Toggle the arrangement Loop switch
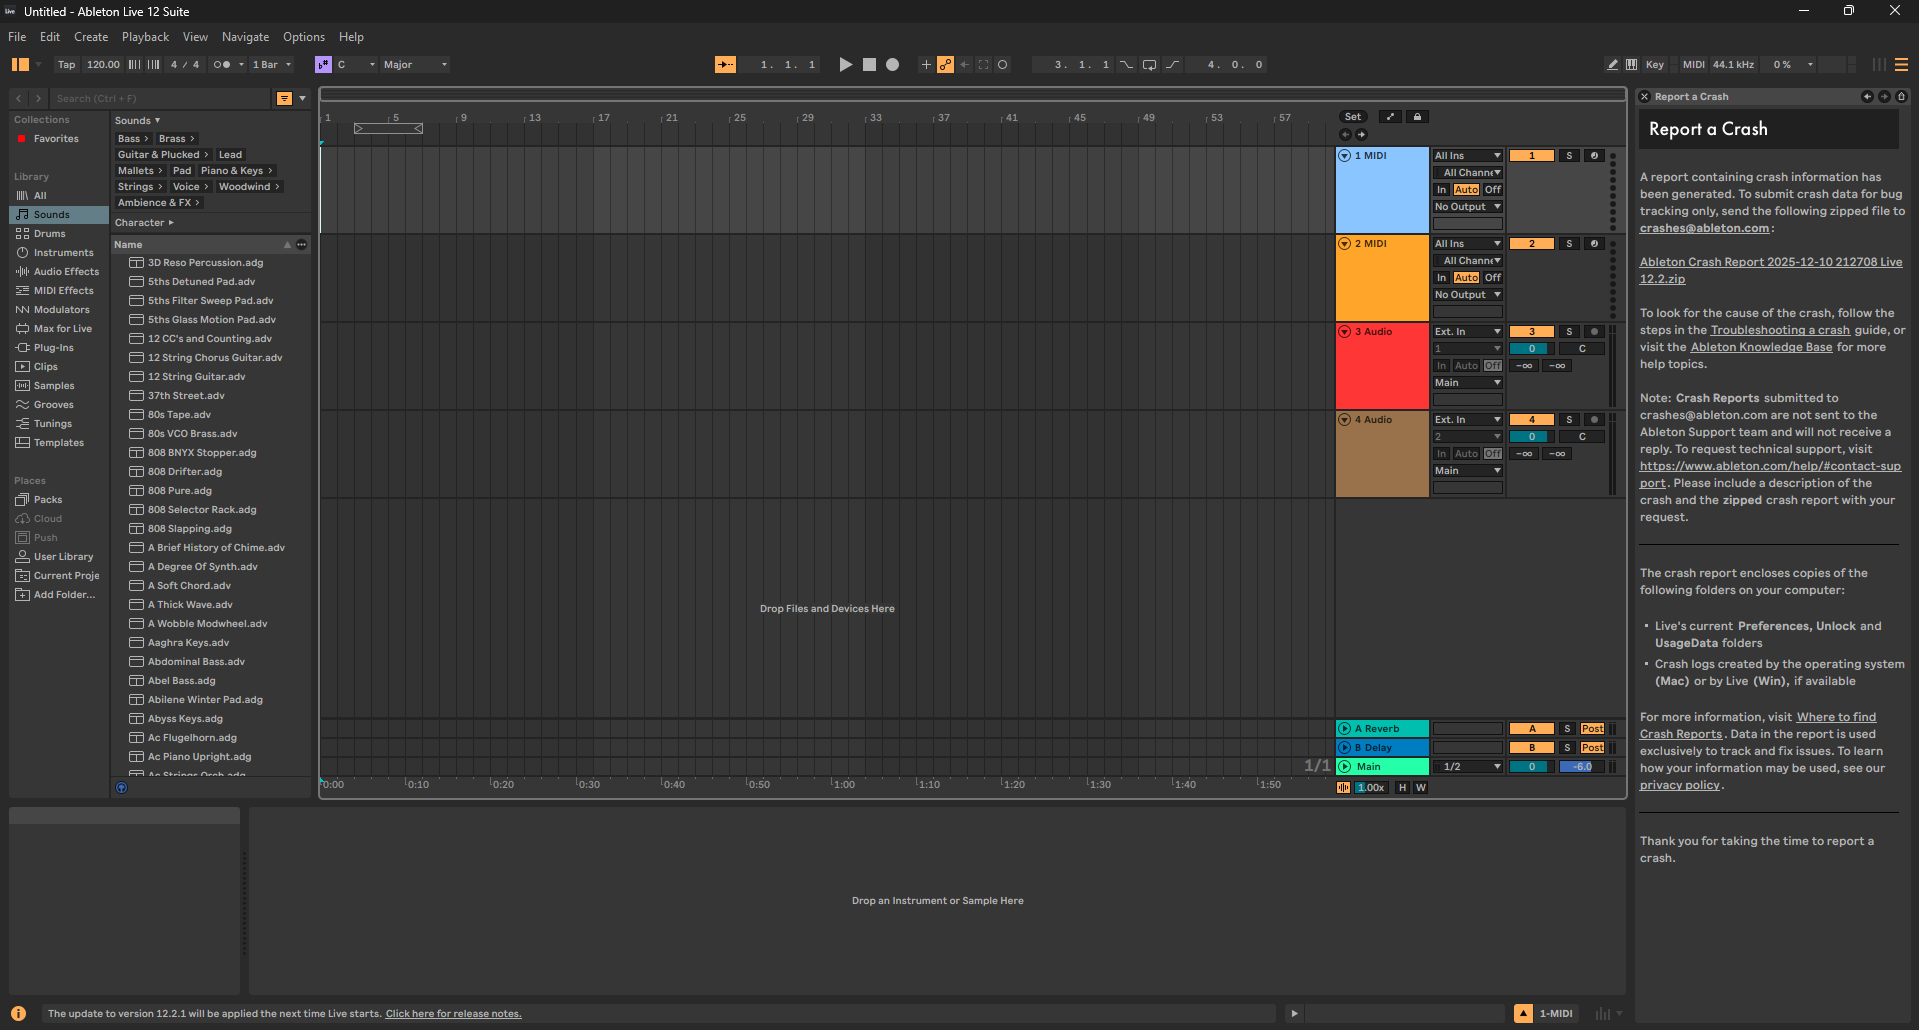 click(x=1149, y=65)
